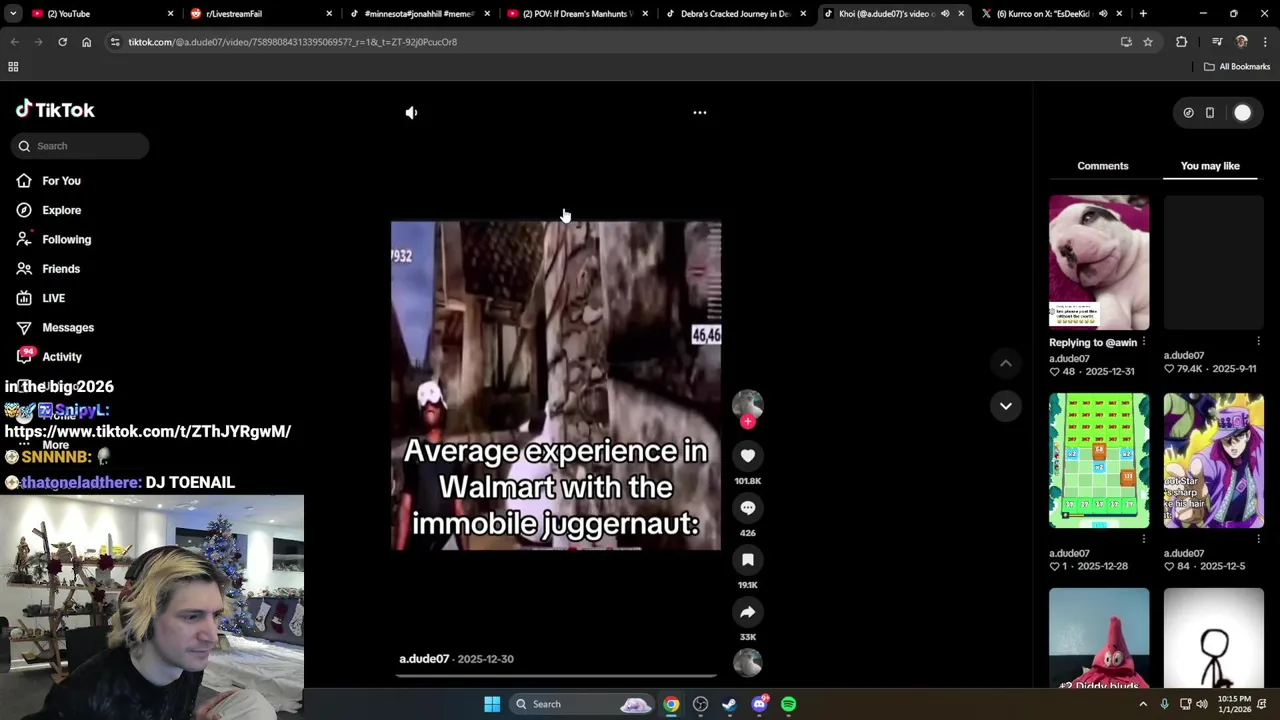Click Windows taskbar Search box

click(x=582, y=704)
